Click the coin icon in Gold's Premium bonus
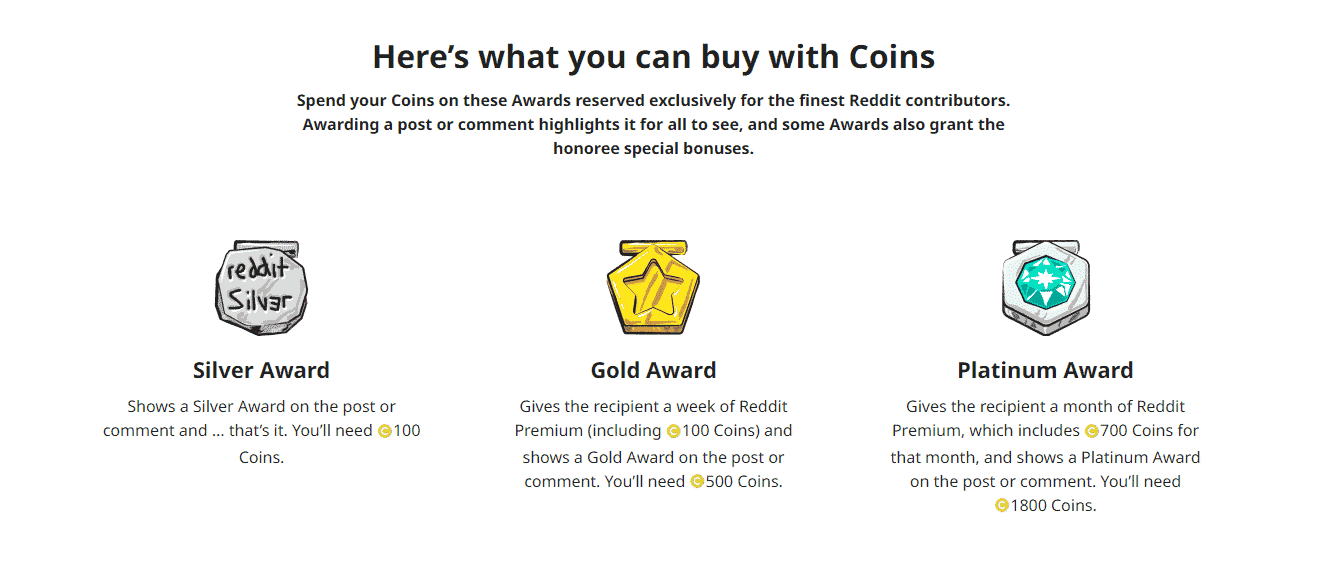 pos(673,432)
